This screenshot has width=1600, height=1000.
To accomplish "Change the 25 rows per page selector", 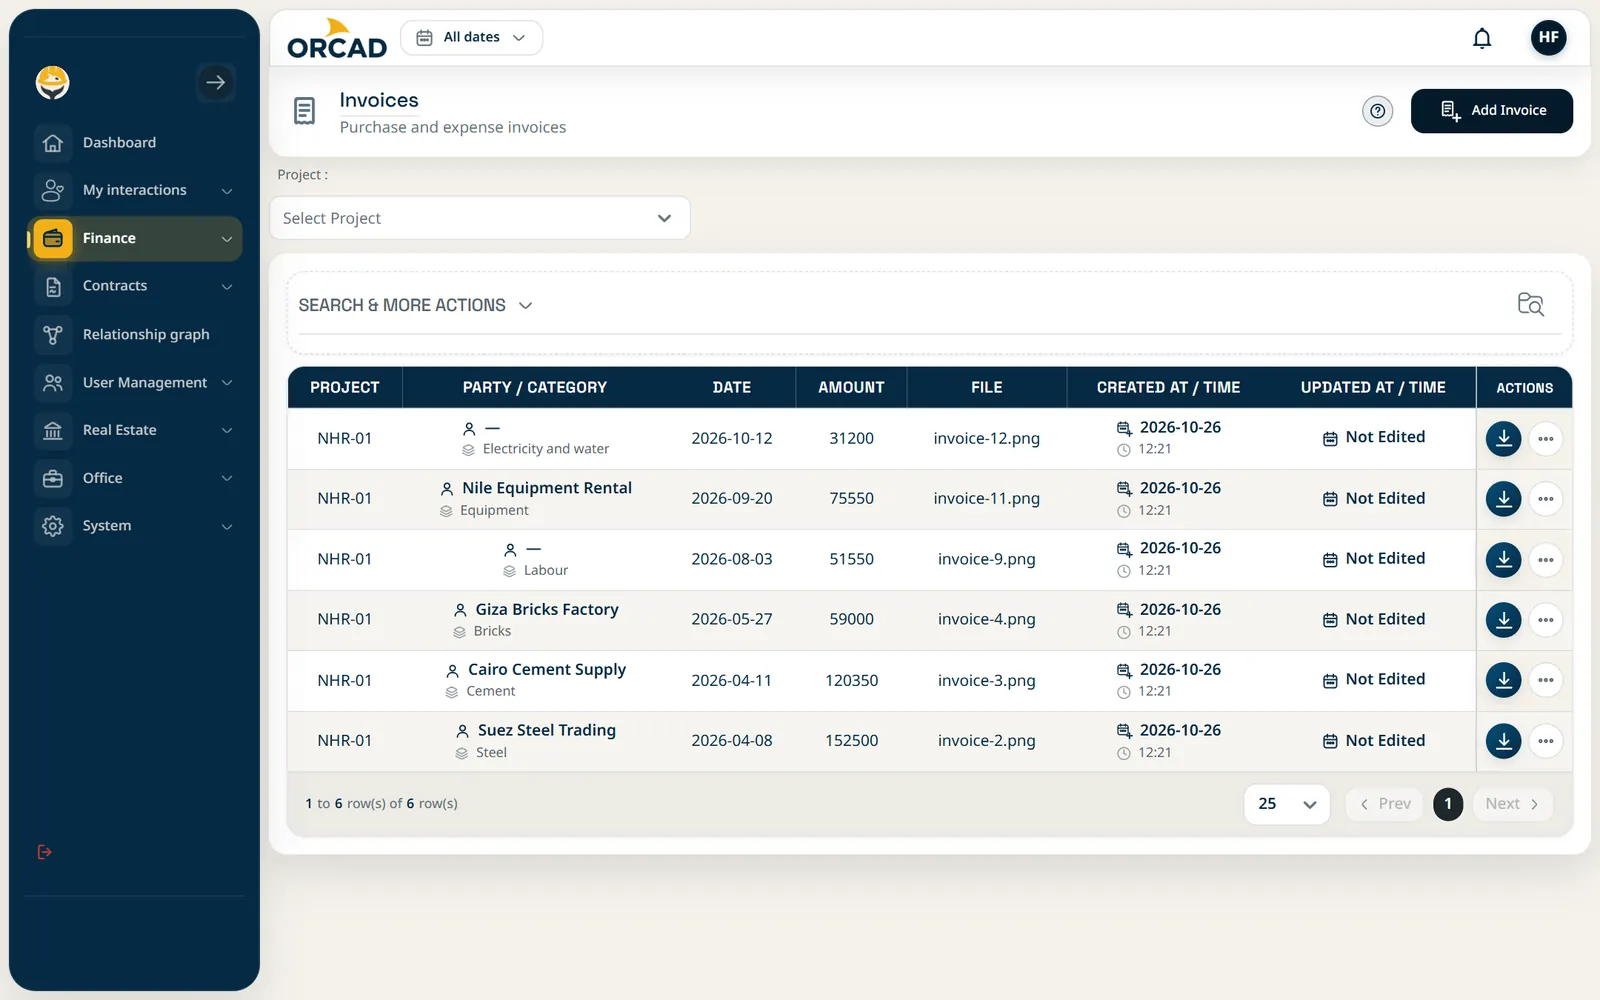I will tap(1286, 804).
